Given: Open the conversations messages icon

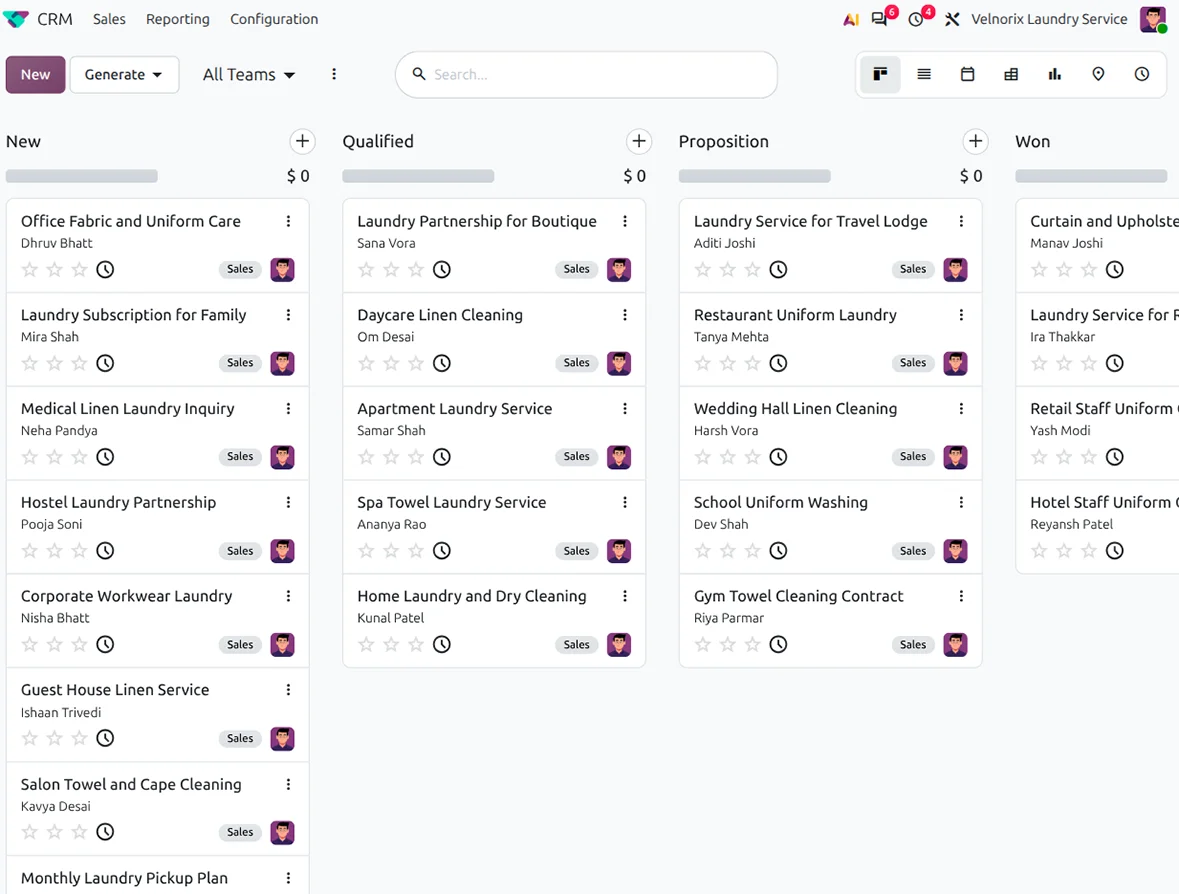Looking at the screenshot, I should (x=879, y=20).
